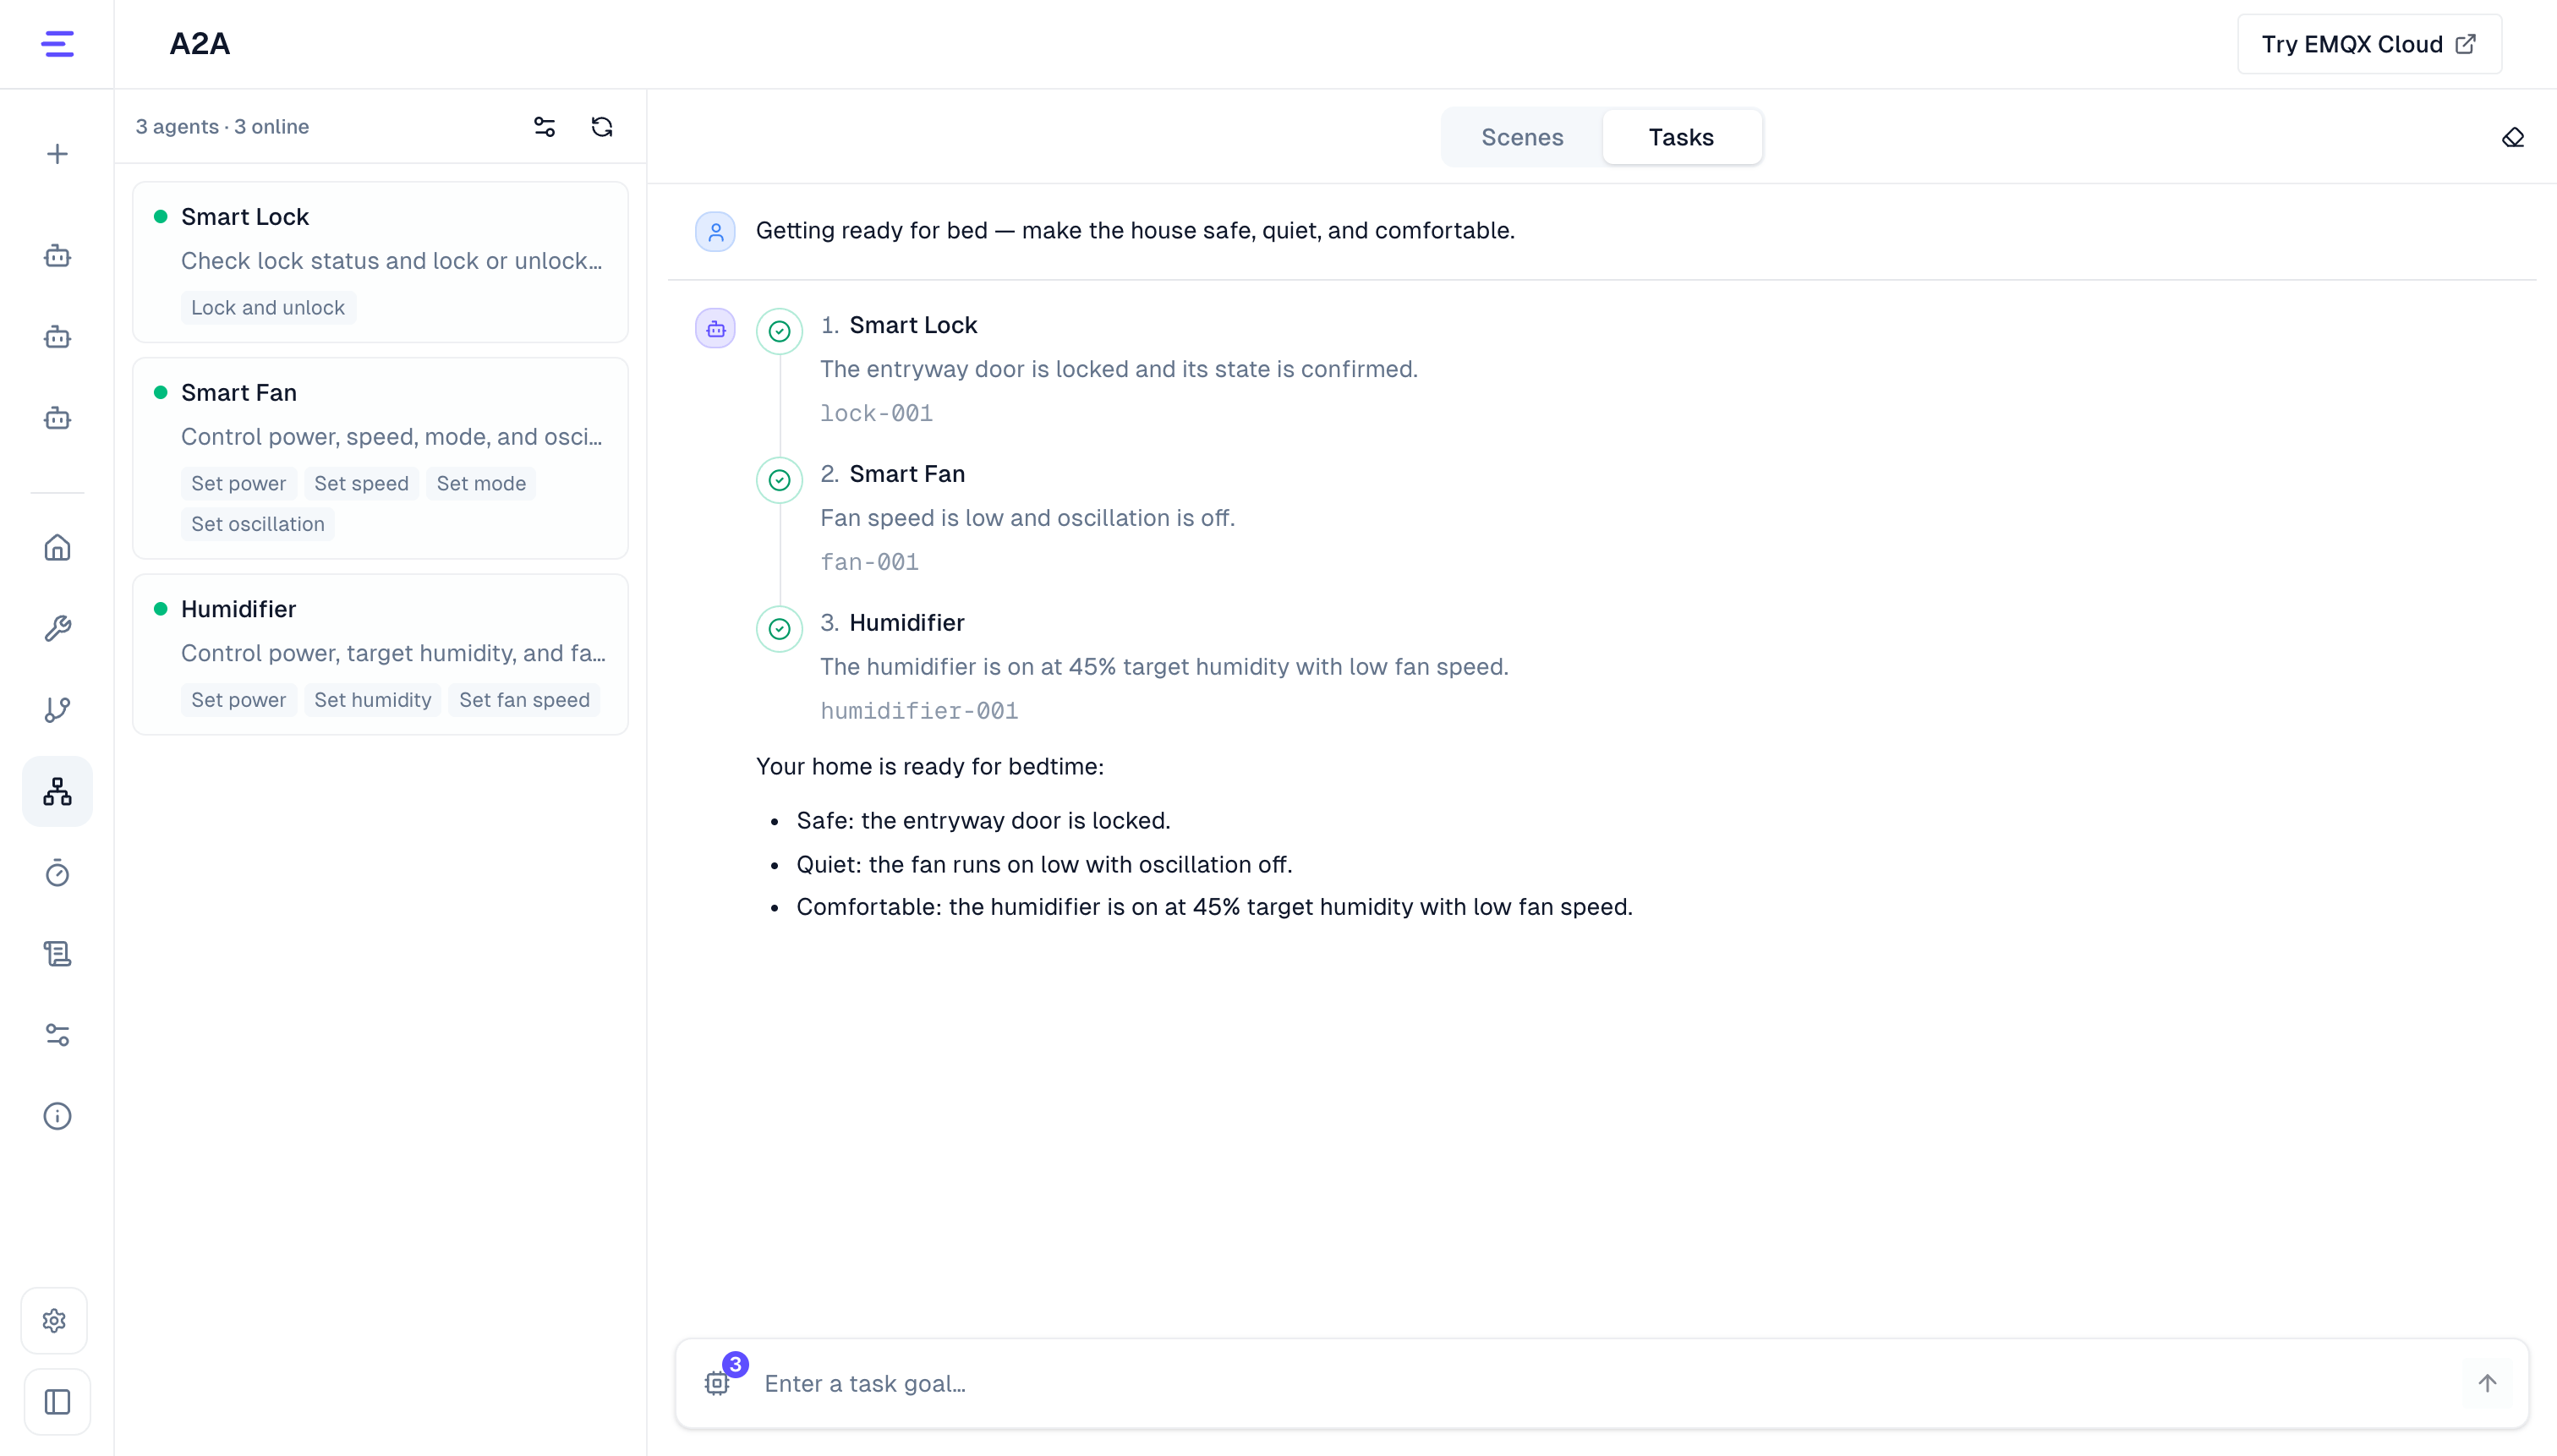The height and width of the screenshot is (1456, 2557).
Task: Click the Set oscillation skill tag
Action: pos(258,524)
